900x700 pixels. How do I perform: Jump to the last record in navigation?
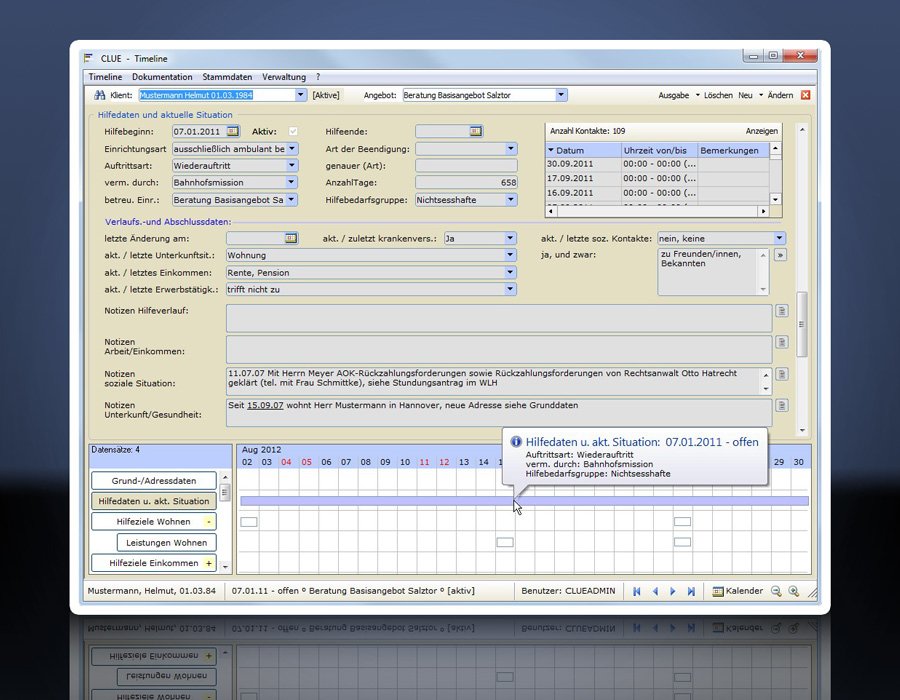pos(691,591)
